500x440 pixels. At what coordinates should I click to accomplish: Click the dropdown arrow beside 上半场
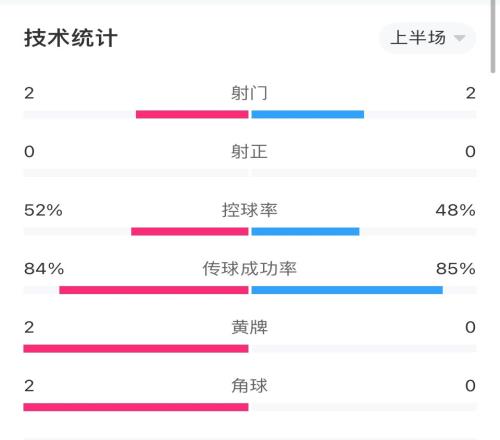[460, 38]
